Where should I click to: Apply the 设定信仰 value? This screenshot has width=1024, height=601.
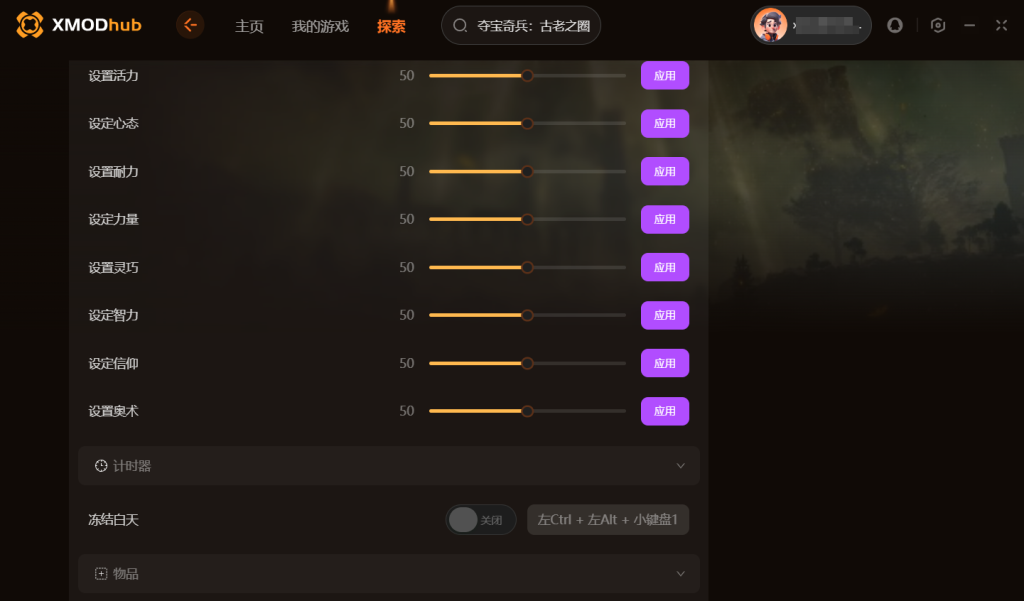665,363
